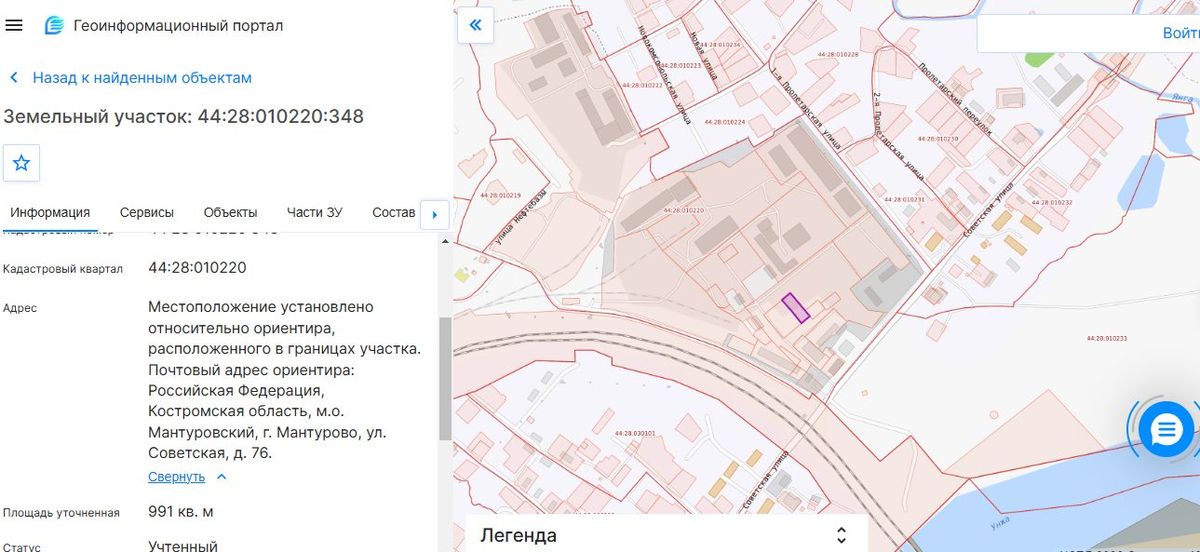1200x552 pixels.
Task: Click map label 44:28:030101
Action: tap(635, 433)
